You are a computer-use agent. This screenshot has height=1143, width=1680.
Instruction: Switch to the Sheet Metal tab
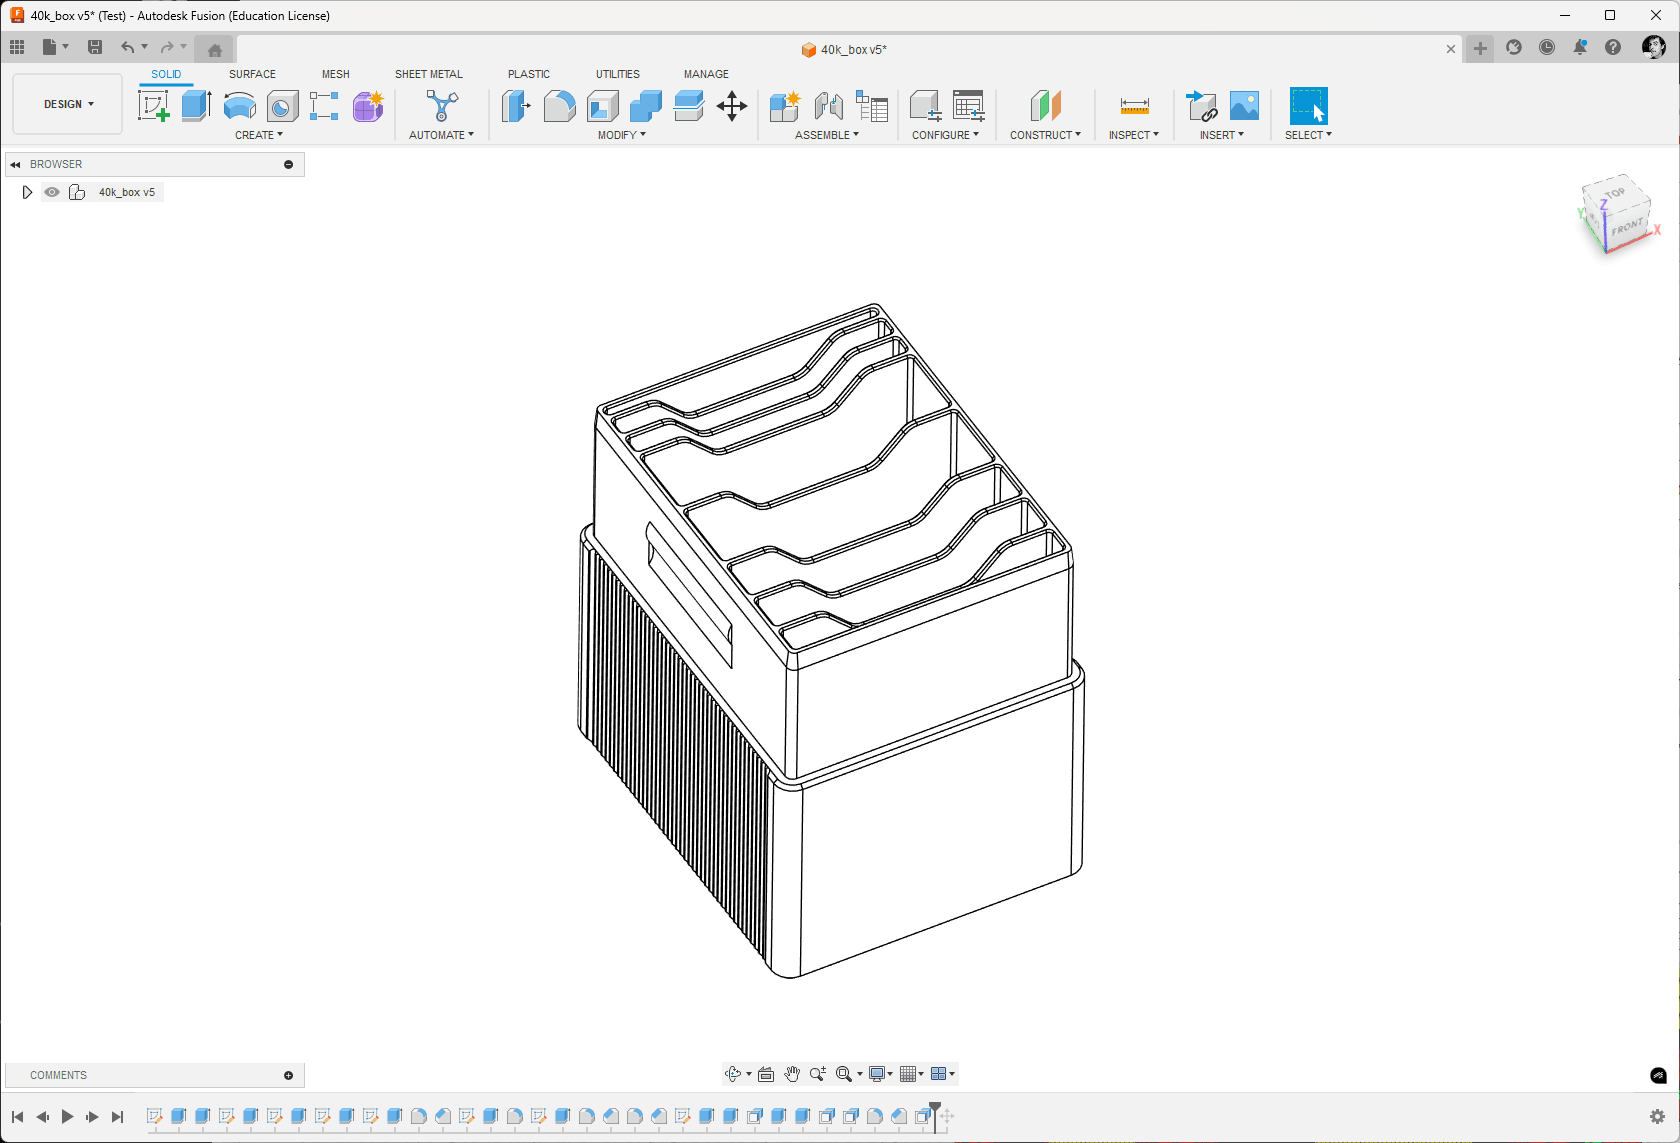coord(429,74)
